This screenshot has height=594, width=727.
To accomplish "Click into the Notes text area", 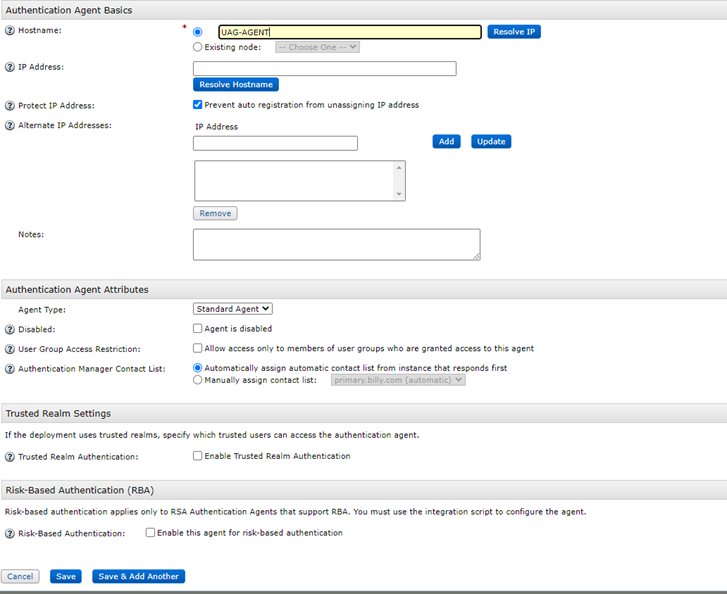I will [336, 244].
